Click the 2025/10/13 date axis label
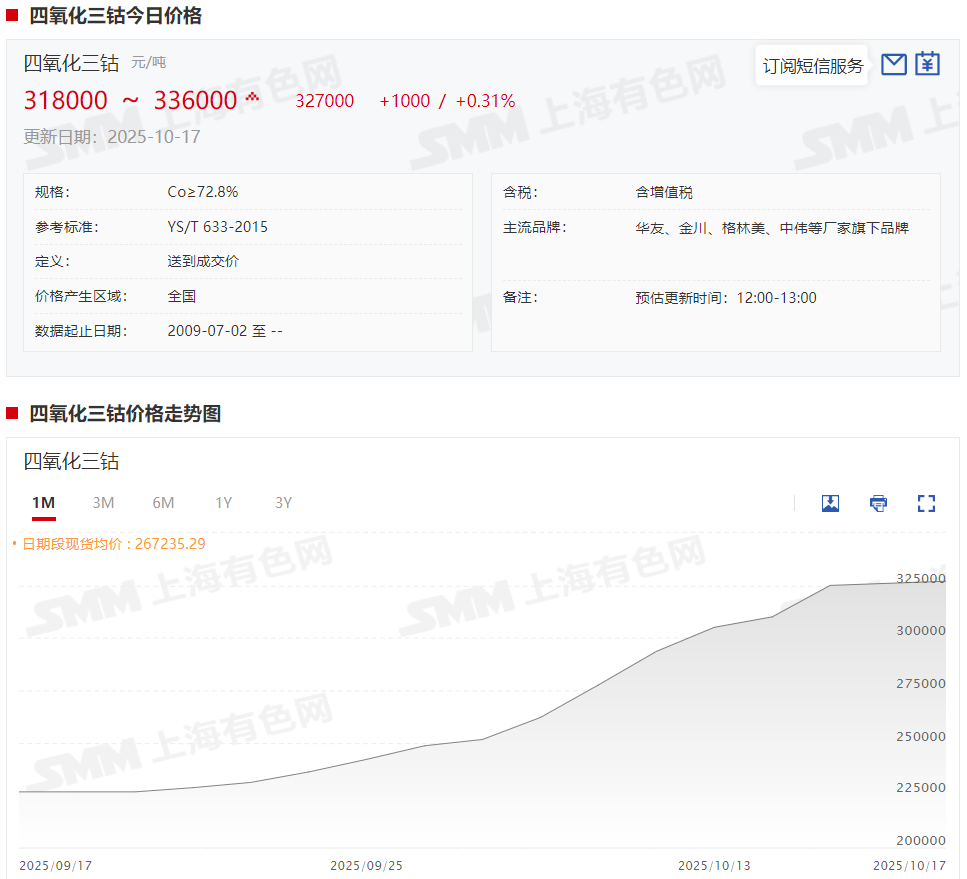Screen dimensions: 967x879 (714, 865)
